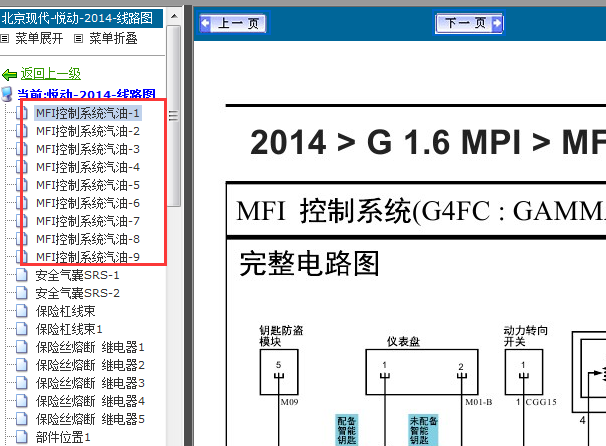Select MFI控制系统汽油-2 in the tree
This screenshot has height=446, width=606.
[87, 131]
